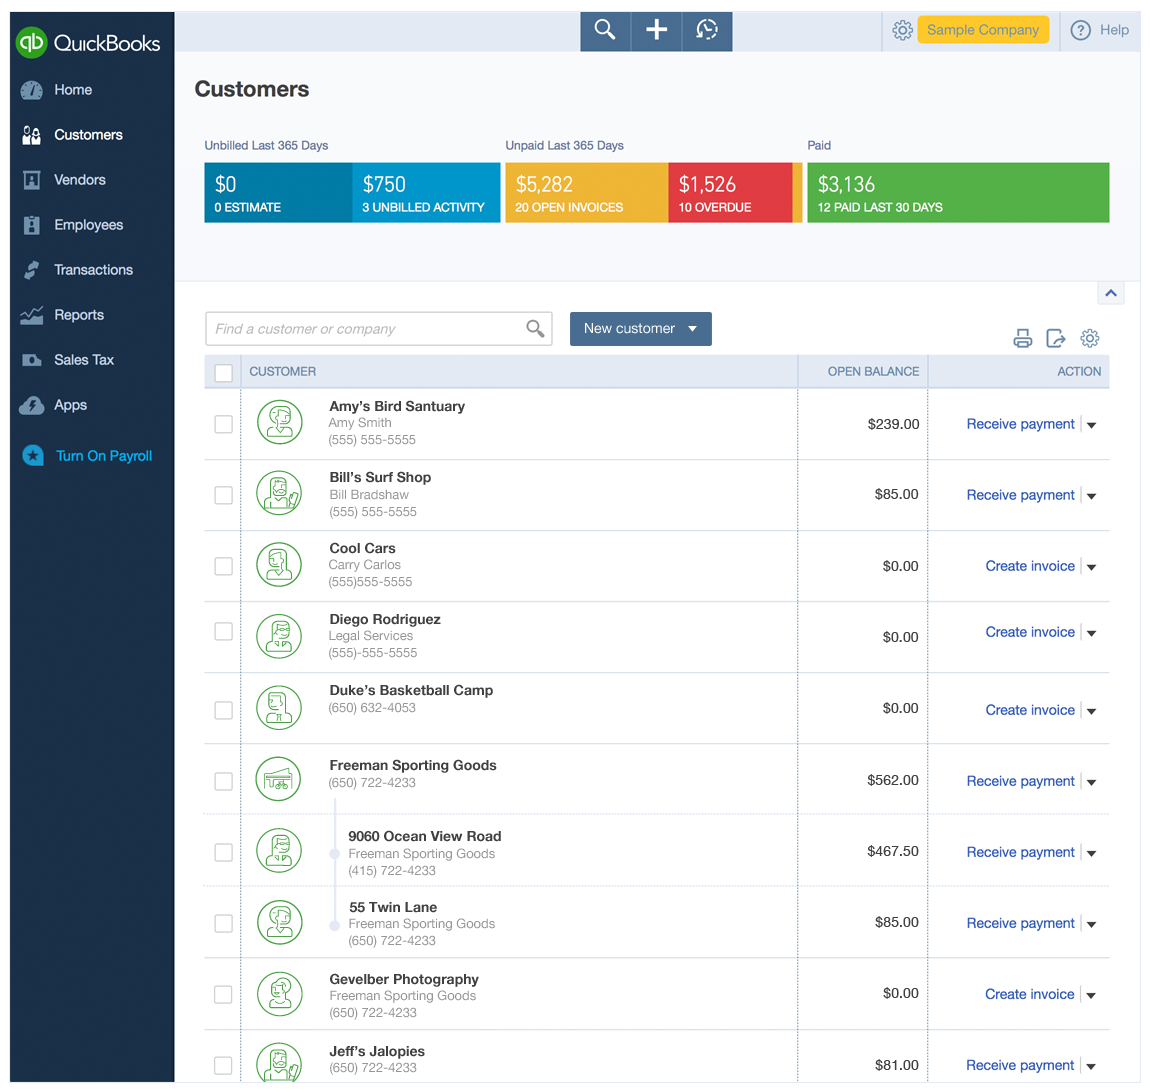Filter by the green $3,136 paid block
The width and height of the screenshot is (1150, 1092).
958,193
